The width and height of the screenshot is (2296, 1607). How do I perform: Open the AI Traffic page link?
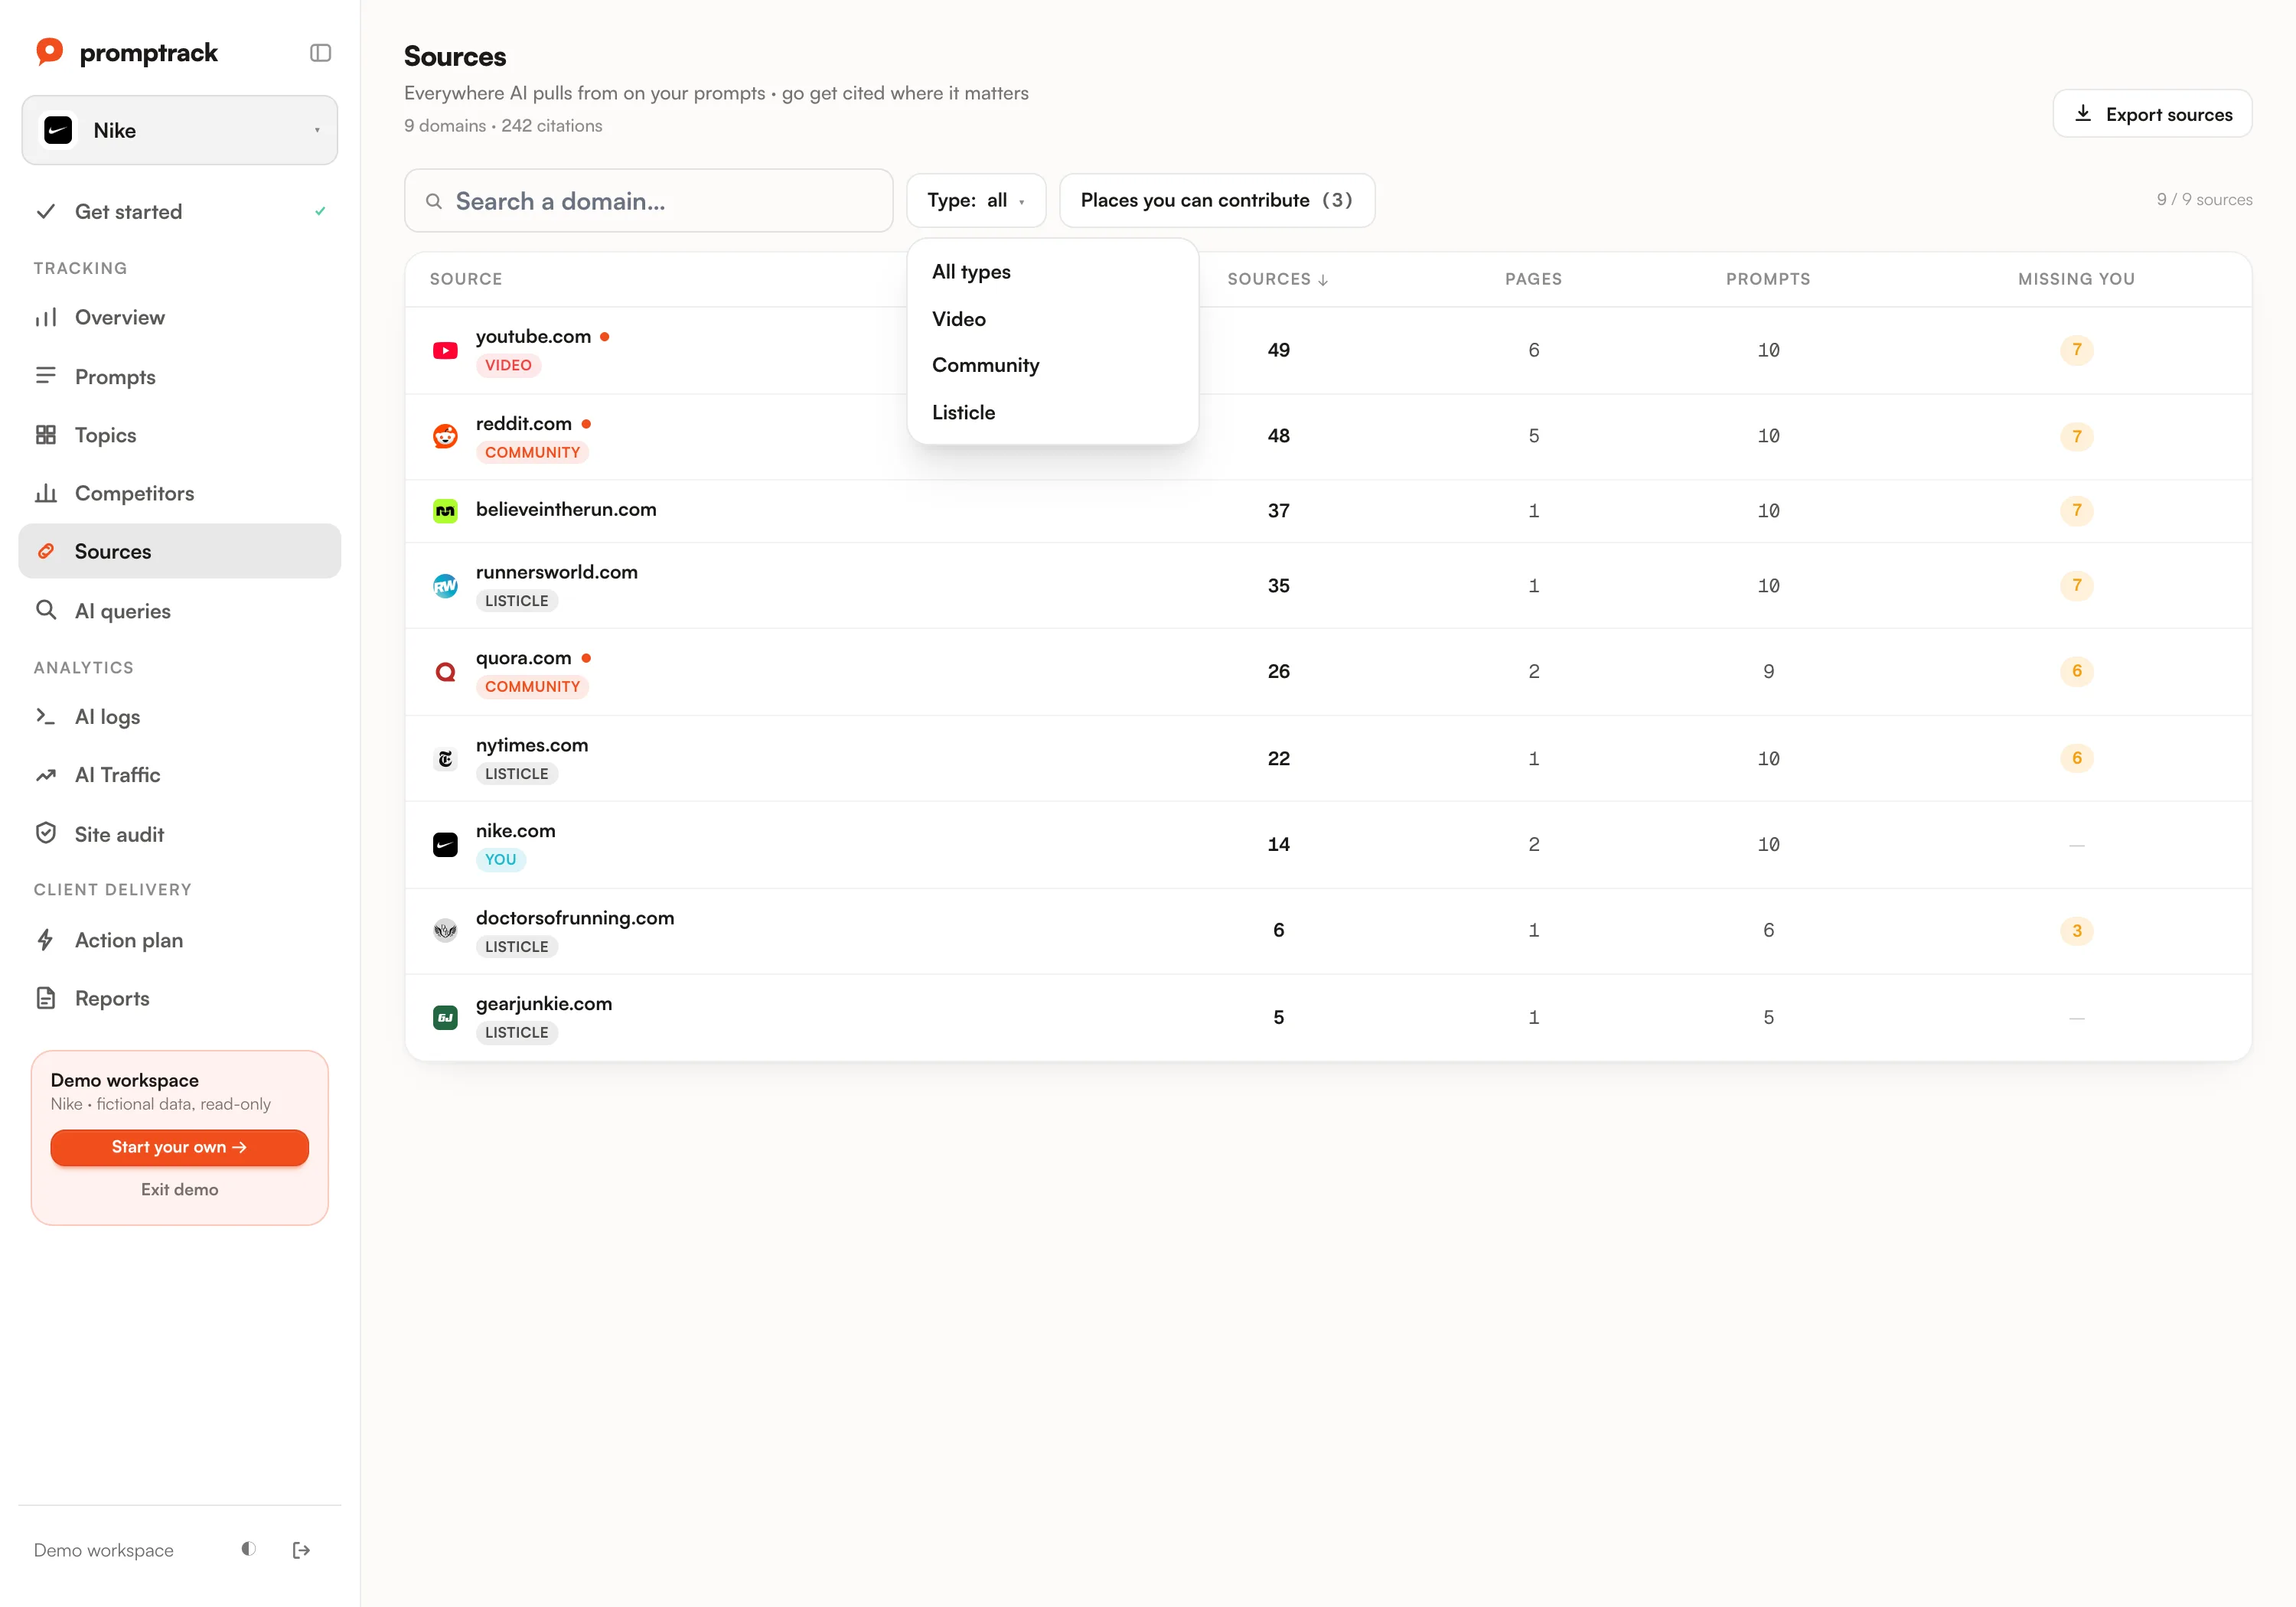(x=180, y=775)
